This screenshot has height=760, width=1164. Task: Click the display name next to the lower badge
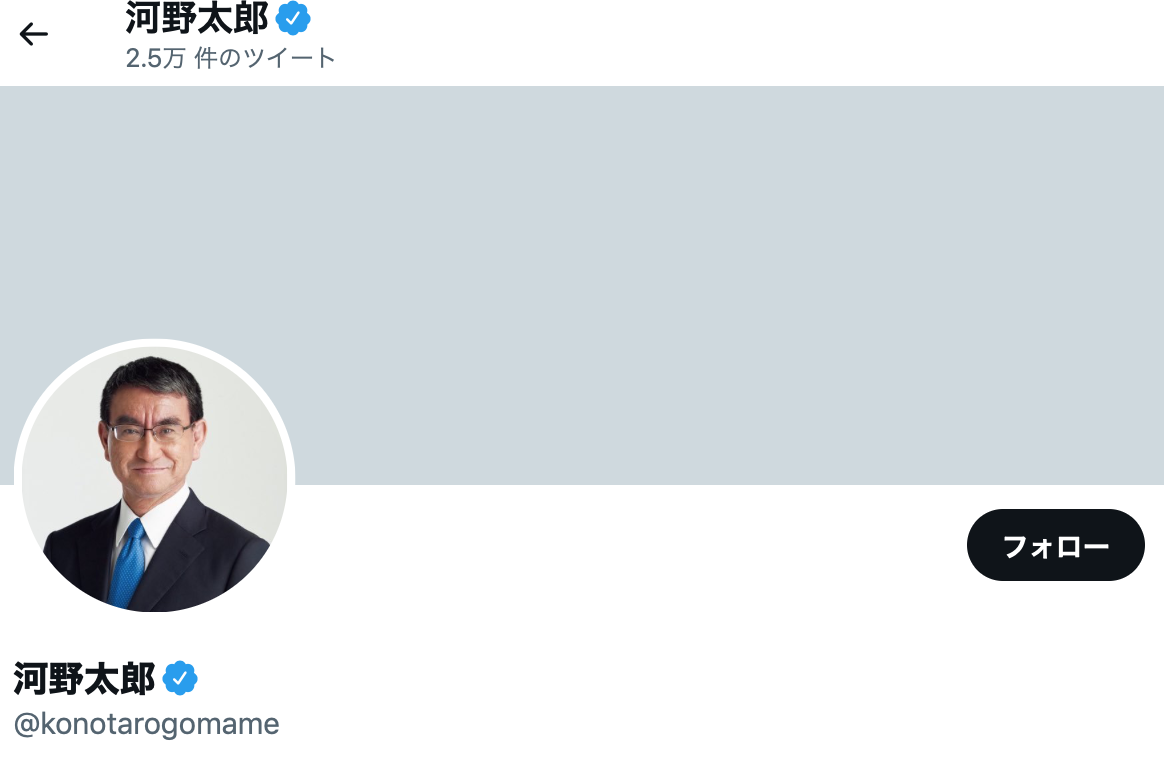(85, 678)
